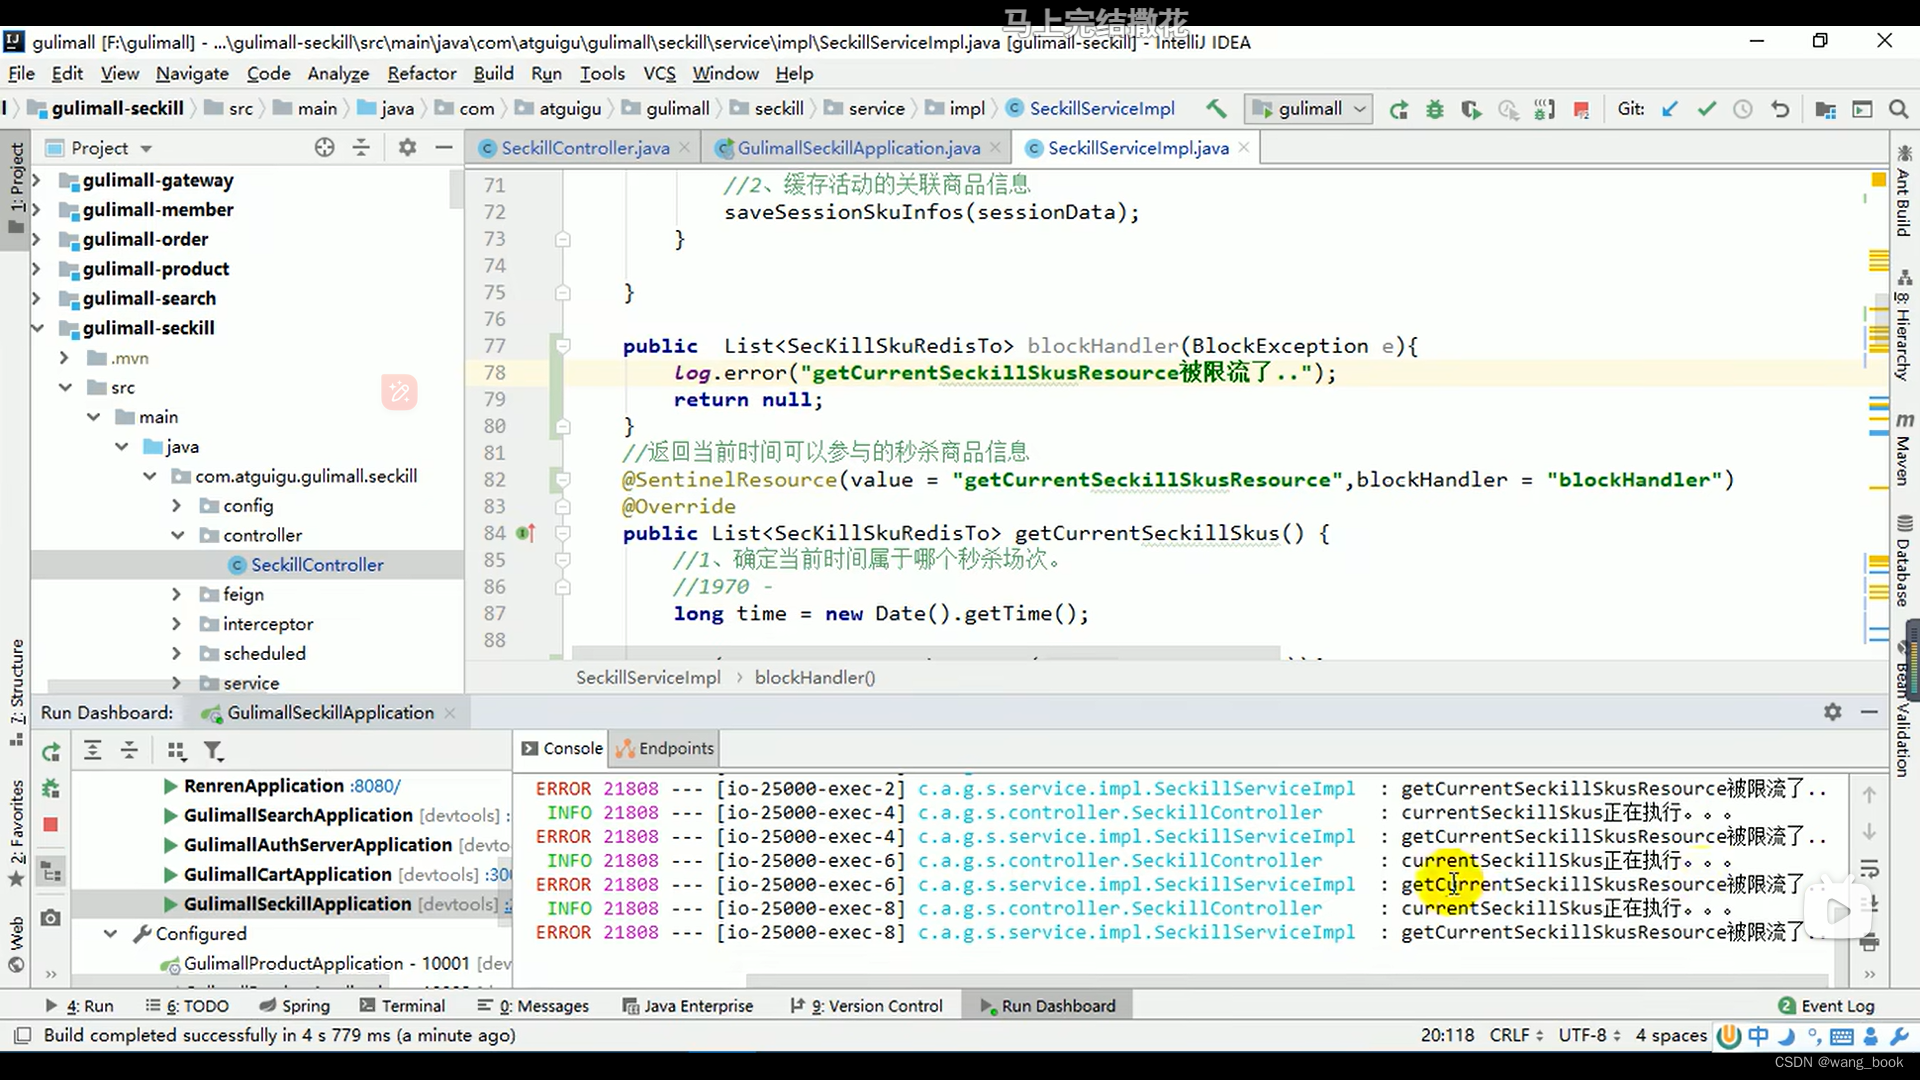Open the Run Dashboard settings gear

[1832, 712]
